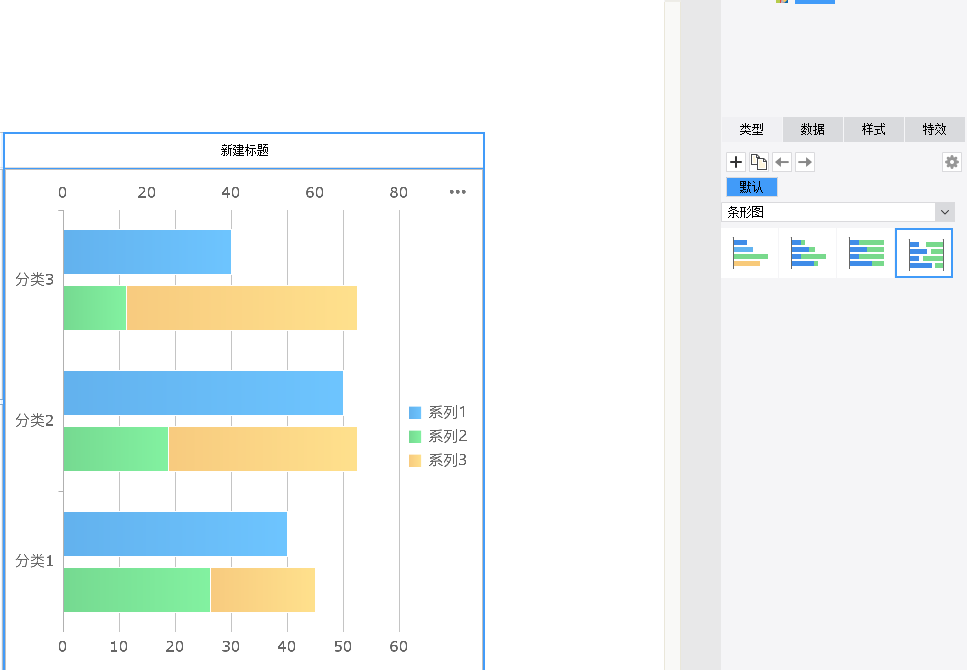Switch to the 样式 tab
This screenshot has width=967, height=670.
[874, 130]
